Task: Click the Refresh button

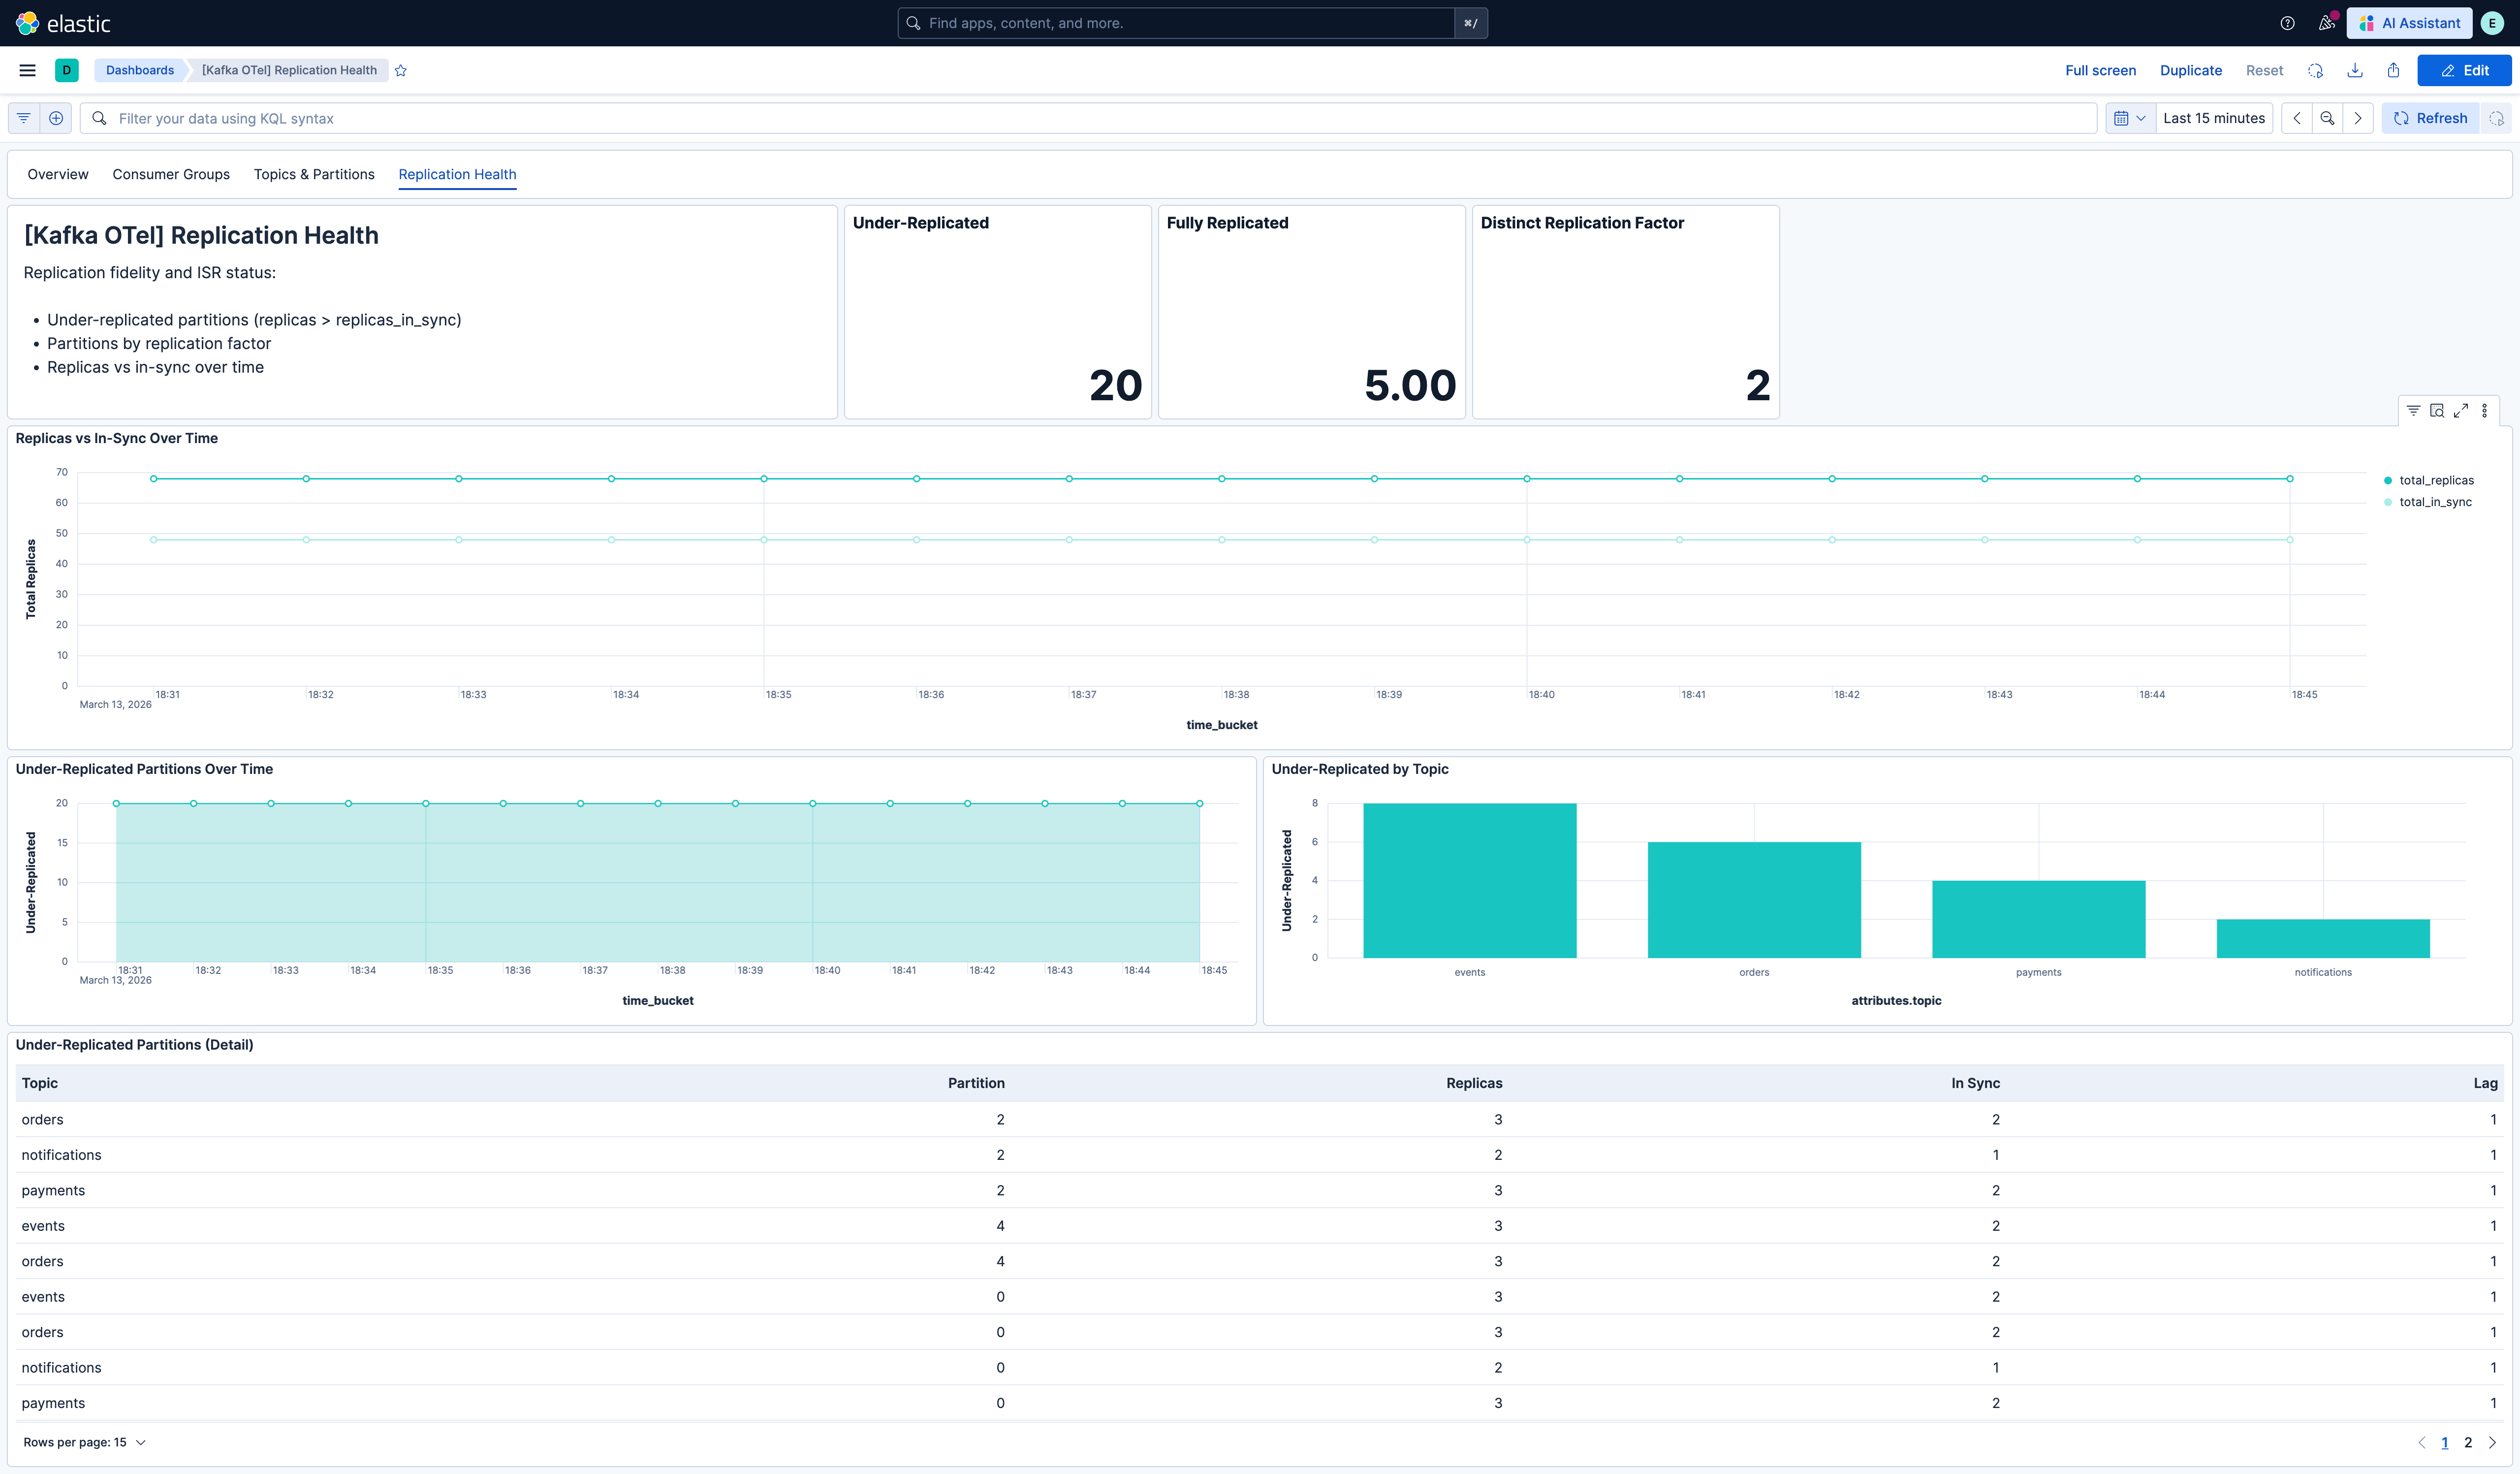Action: tap(2430, 118)
